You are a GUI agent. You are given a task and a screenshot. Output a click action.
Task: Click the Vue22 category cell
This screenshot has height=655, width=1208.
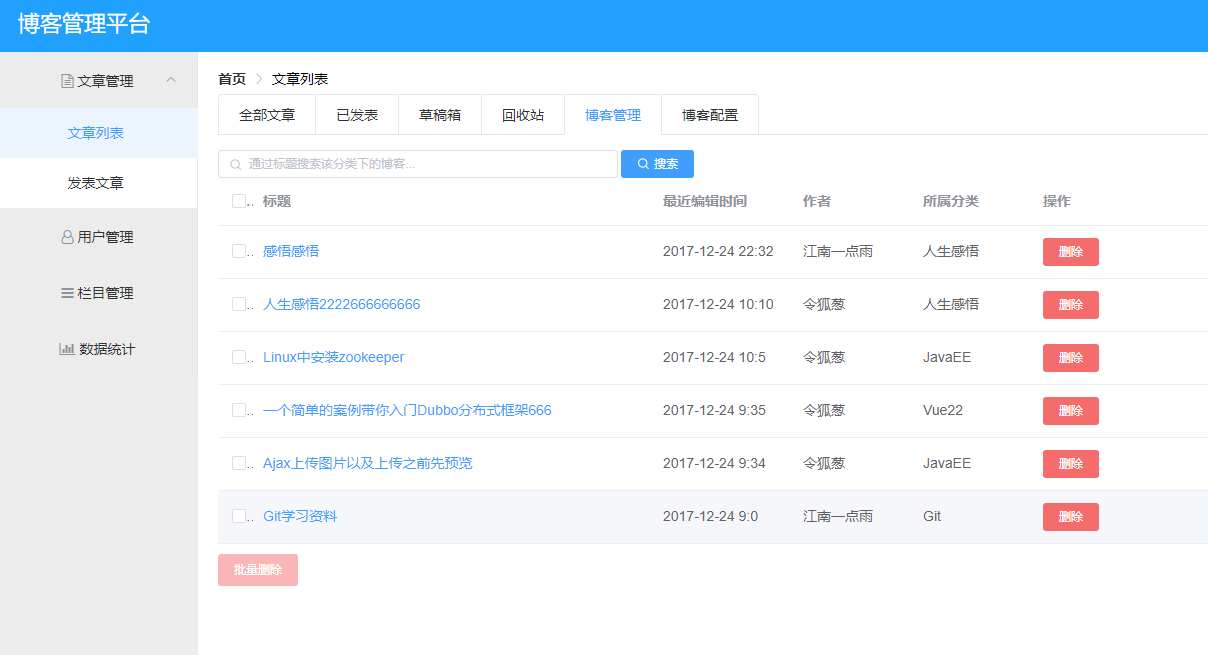point(943,410)
